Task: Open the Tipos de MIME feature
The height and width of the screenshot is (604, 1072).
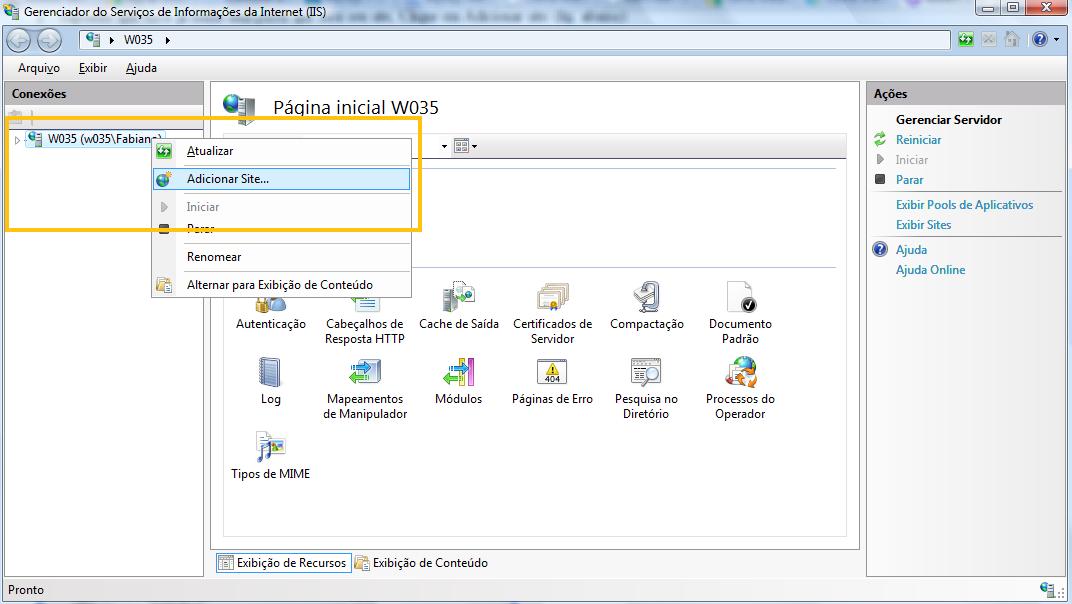Action: tap(271, 456)
